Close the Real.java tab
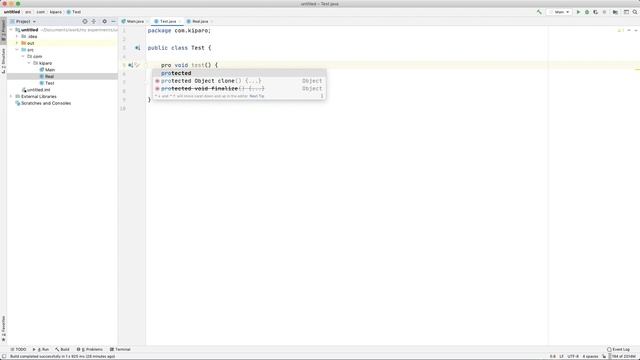640x360 pixels. (x=212, y=21)
